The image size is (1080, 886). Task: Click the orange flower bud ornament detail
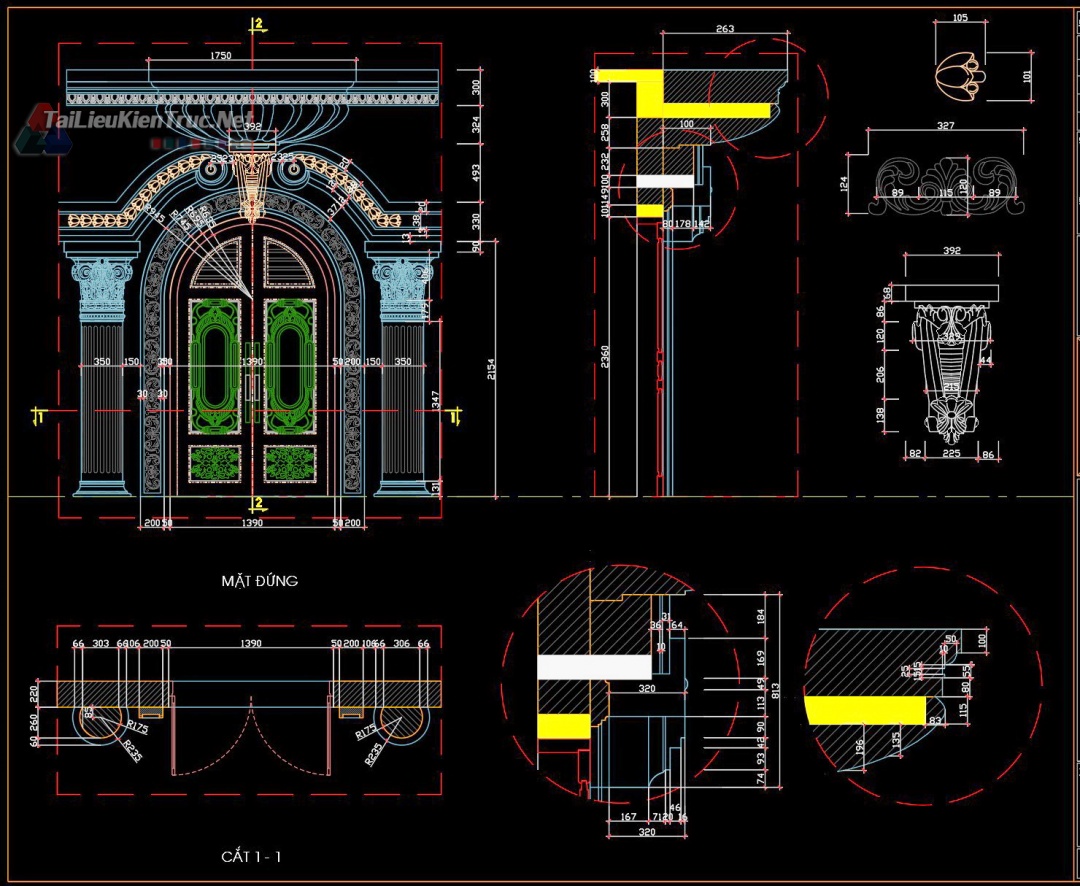[x=960, y=76]
